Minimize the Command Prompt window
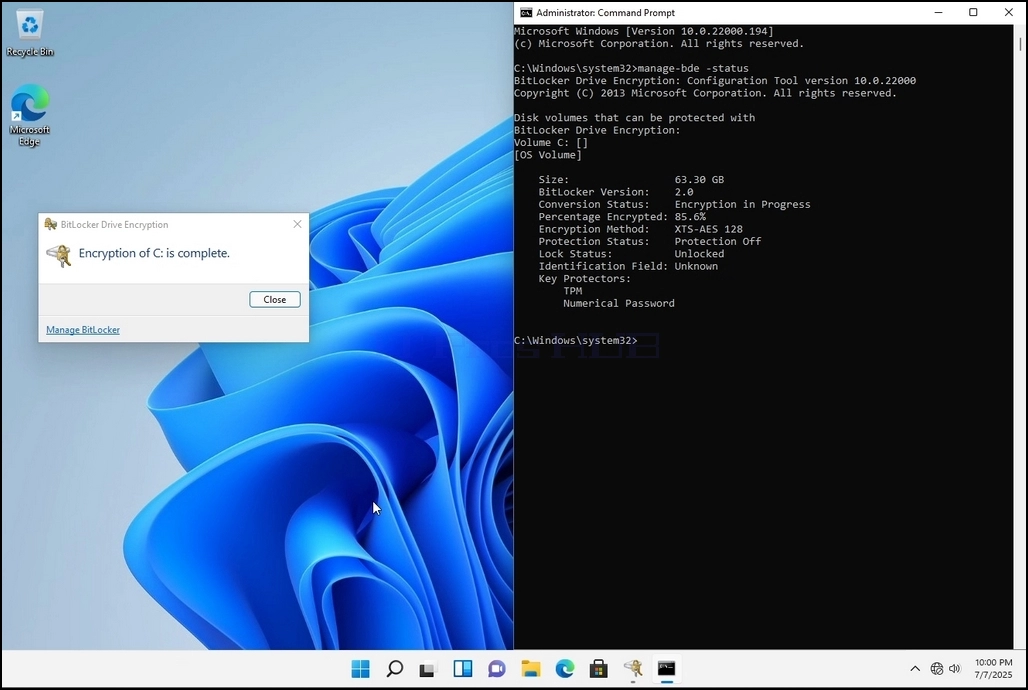The height and width of the screenshot is (690, 1028). click(x=939, y=12)
